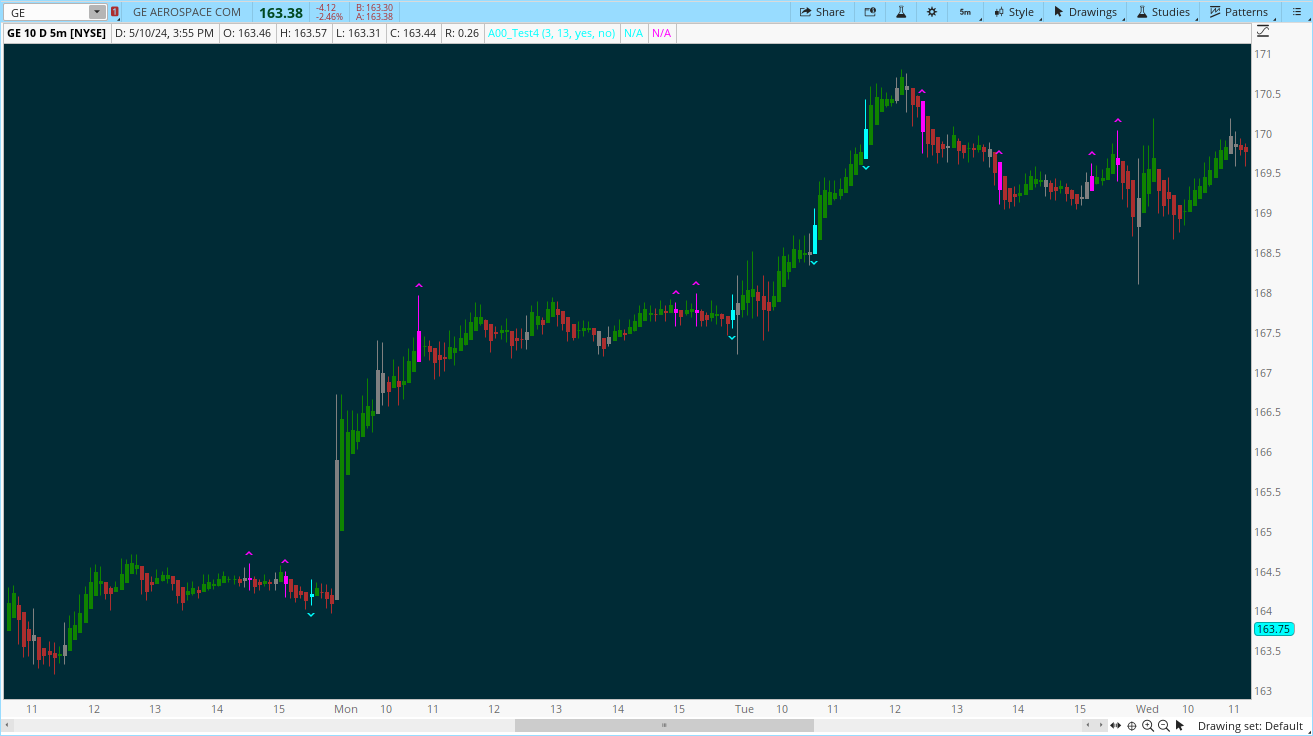This screenshot has width=1313, height=736.
Task: Click the crosshair pan icon
Action: [x=1131, y=726]
